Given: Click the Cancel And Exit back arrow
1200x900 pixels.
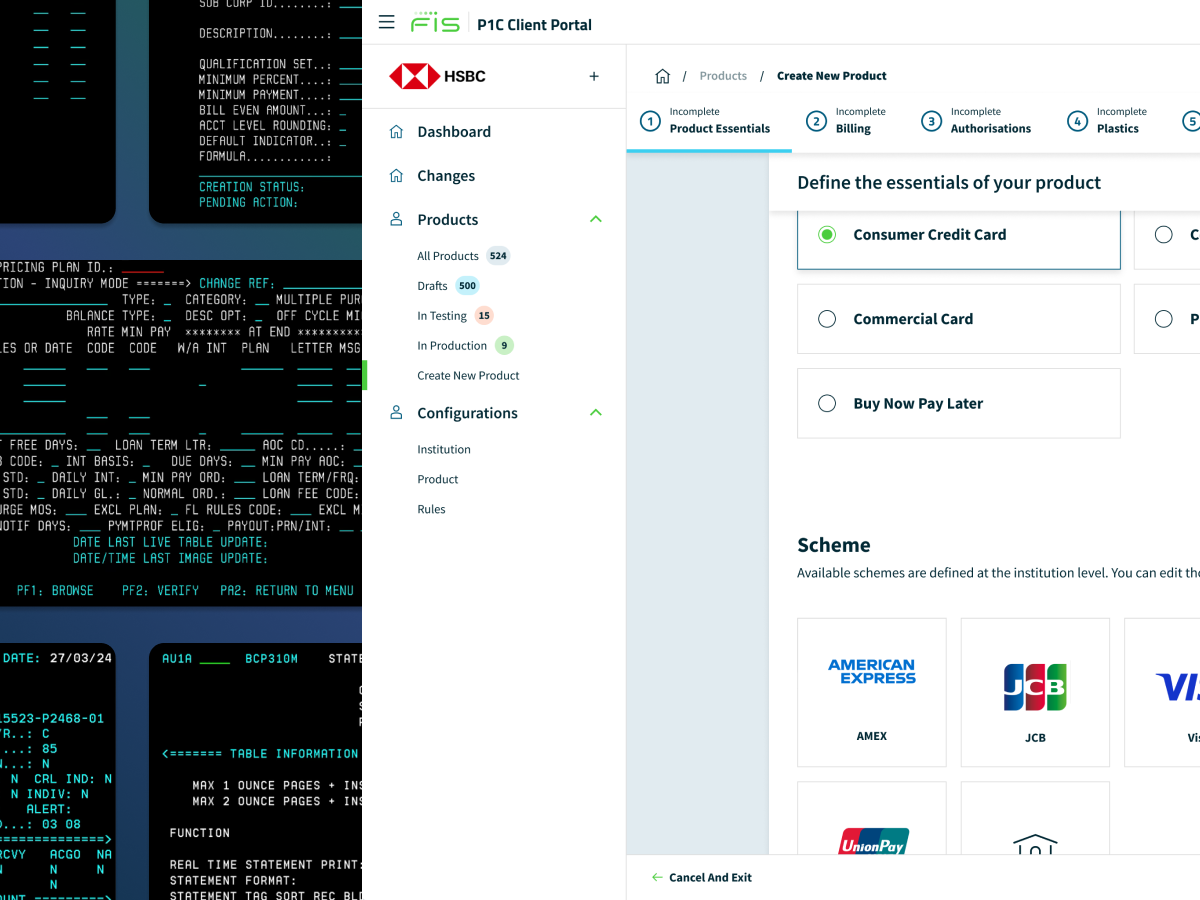Looking at the screenshot, I should pyautogui.click(x=657, y=877).
